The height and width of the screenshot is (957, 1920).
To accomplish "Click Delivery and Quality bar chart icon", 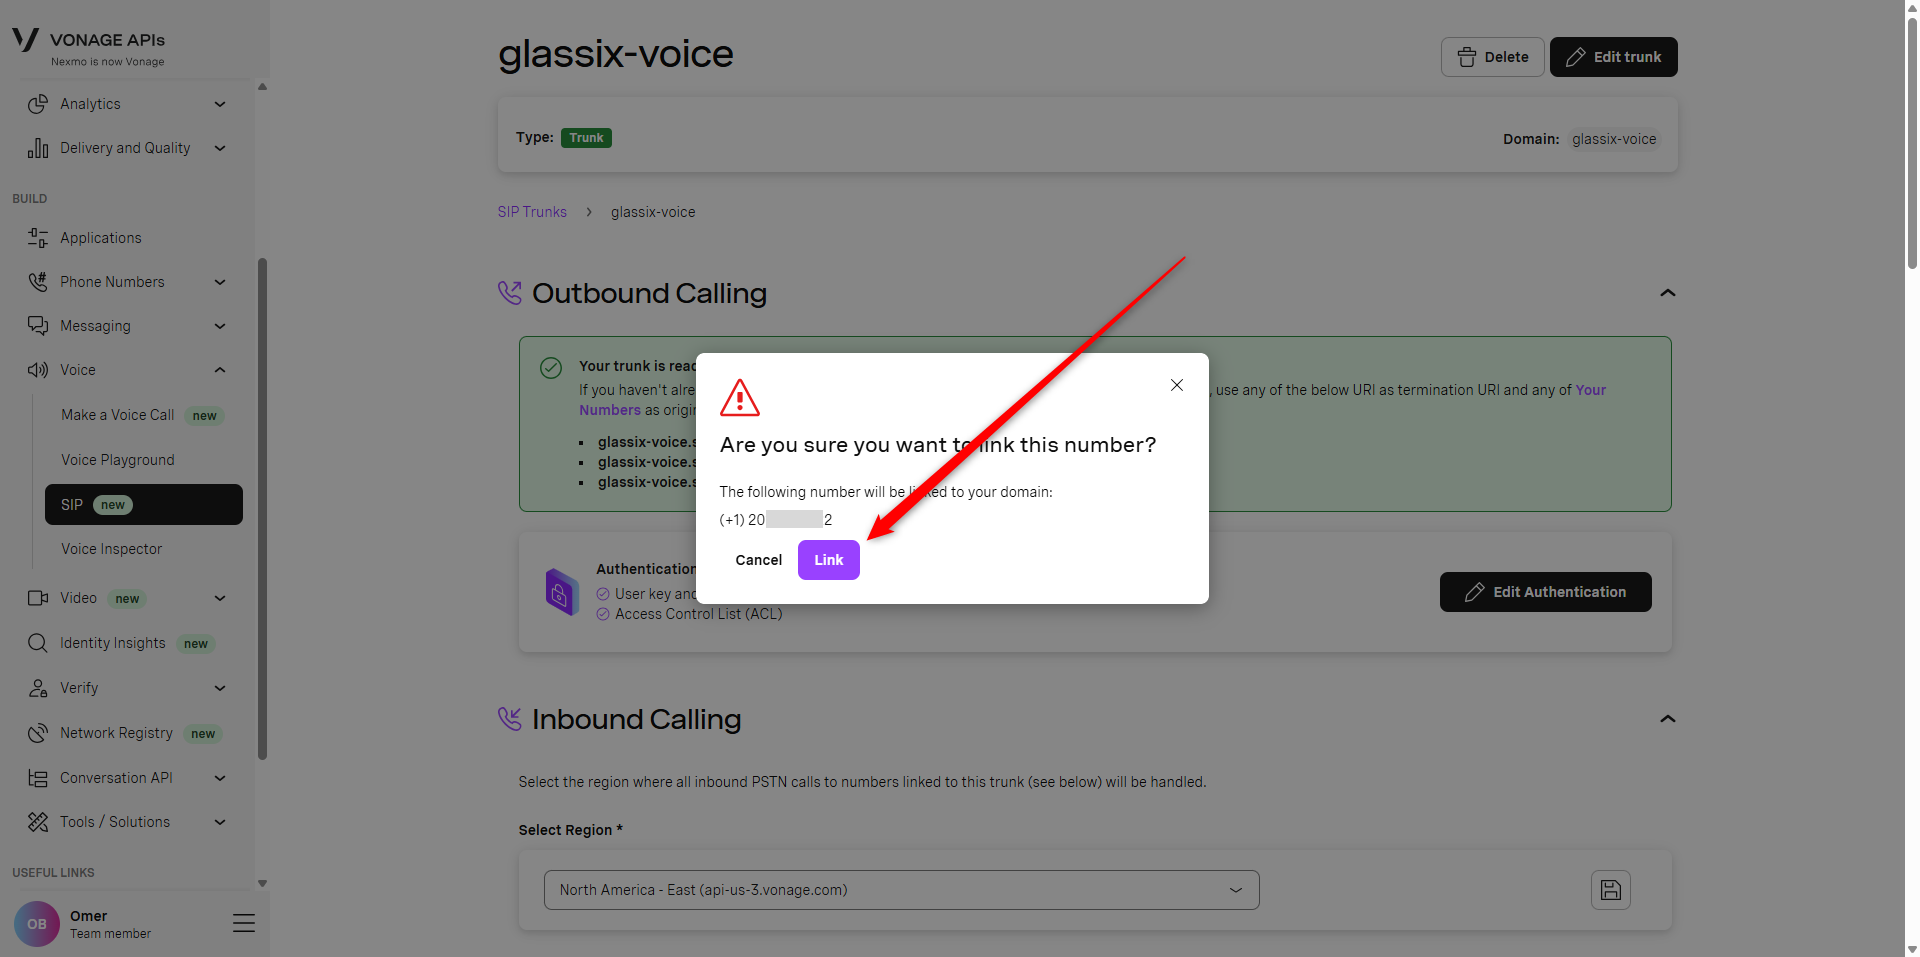I will [38, 148].
